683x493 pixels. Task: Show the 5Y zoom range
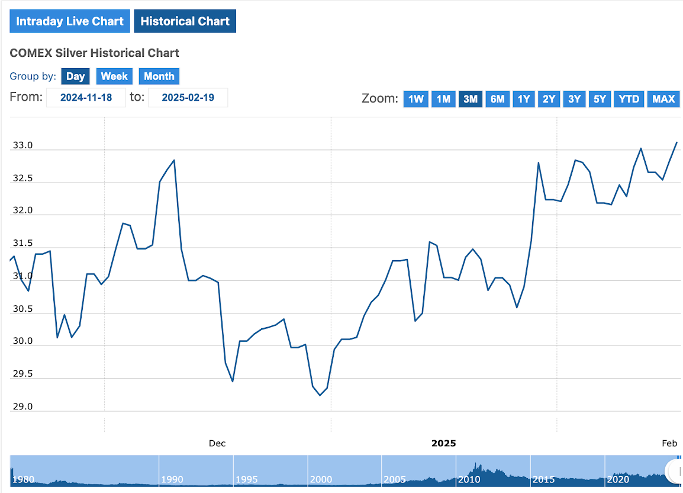[x=599, y=99]
